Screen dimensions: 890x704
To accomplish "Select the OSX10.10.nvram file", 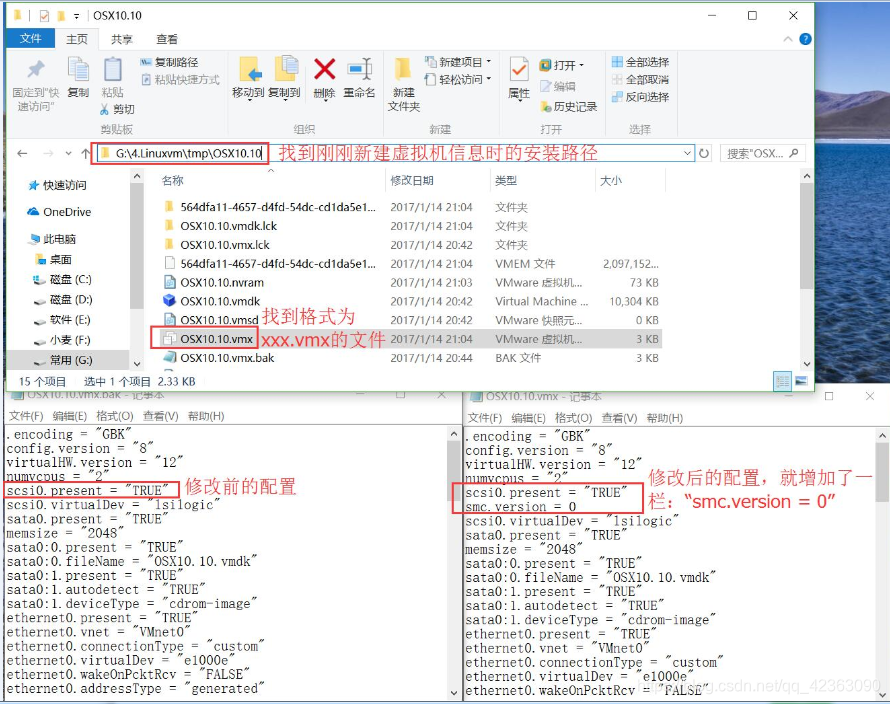I will (x=222, y=282).
